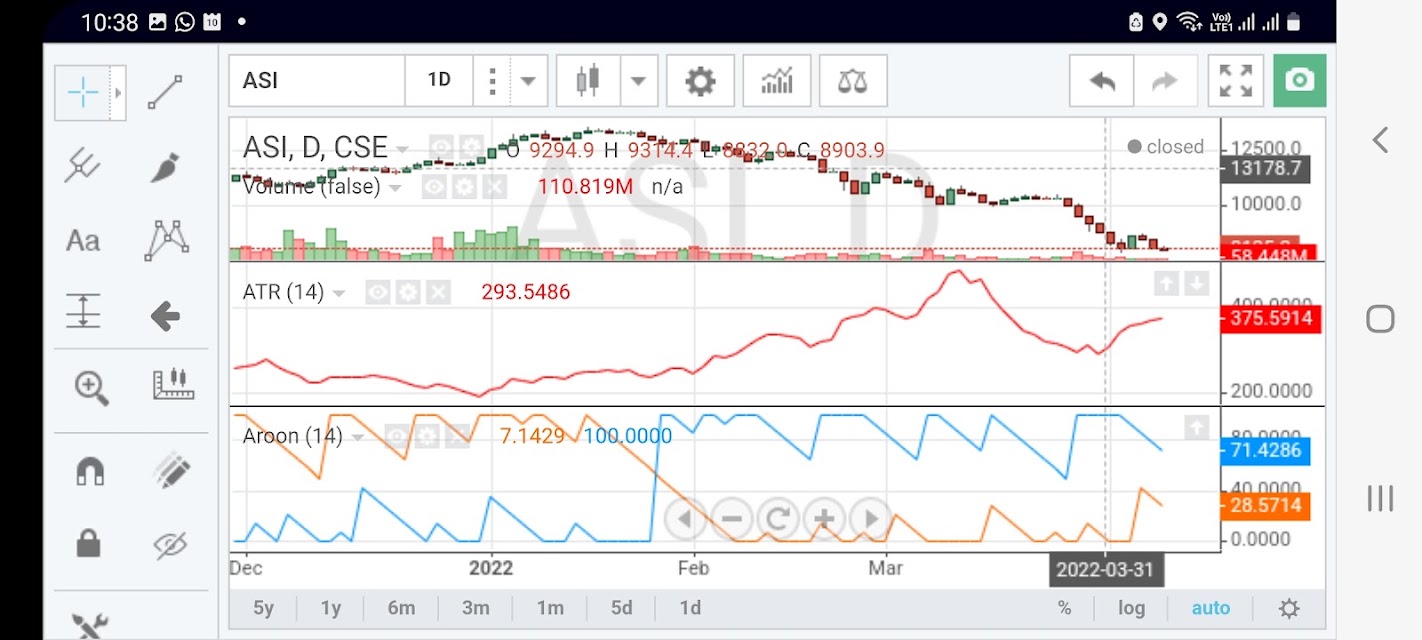Open the compare symbols scale icon

tap(852, 81)
